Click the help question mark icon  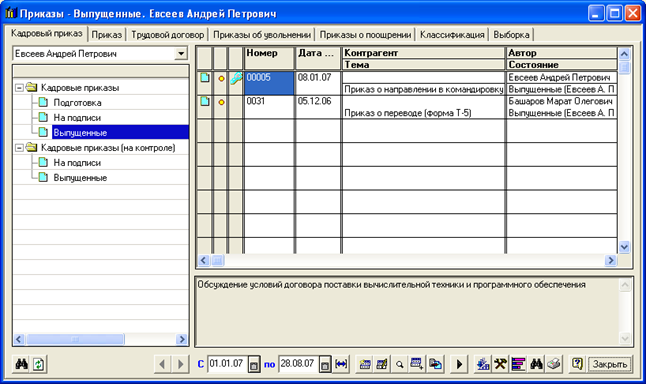click(577, 364)
